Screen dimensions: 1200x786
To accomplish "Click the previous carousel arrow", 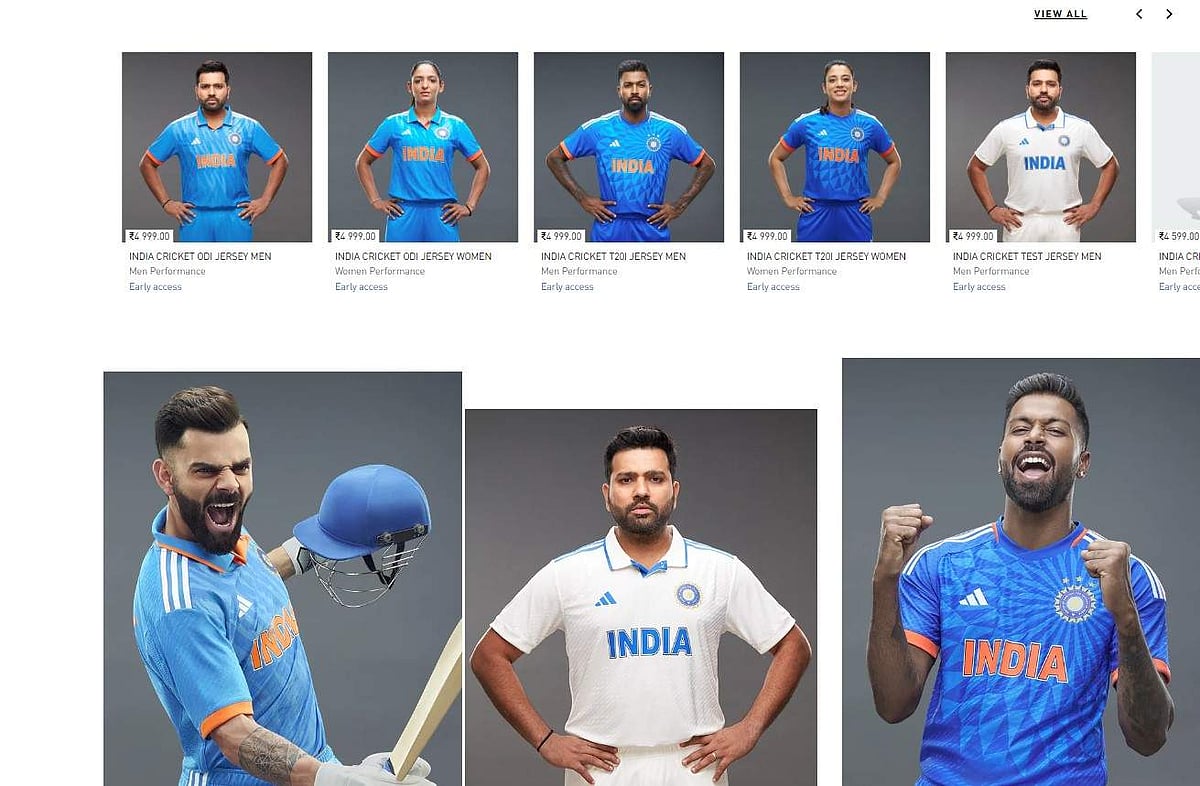I will tap(1139, 14).
